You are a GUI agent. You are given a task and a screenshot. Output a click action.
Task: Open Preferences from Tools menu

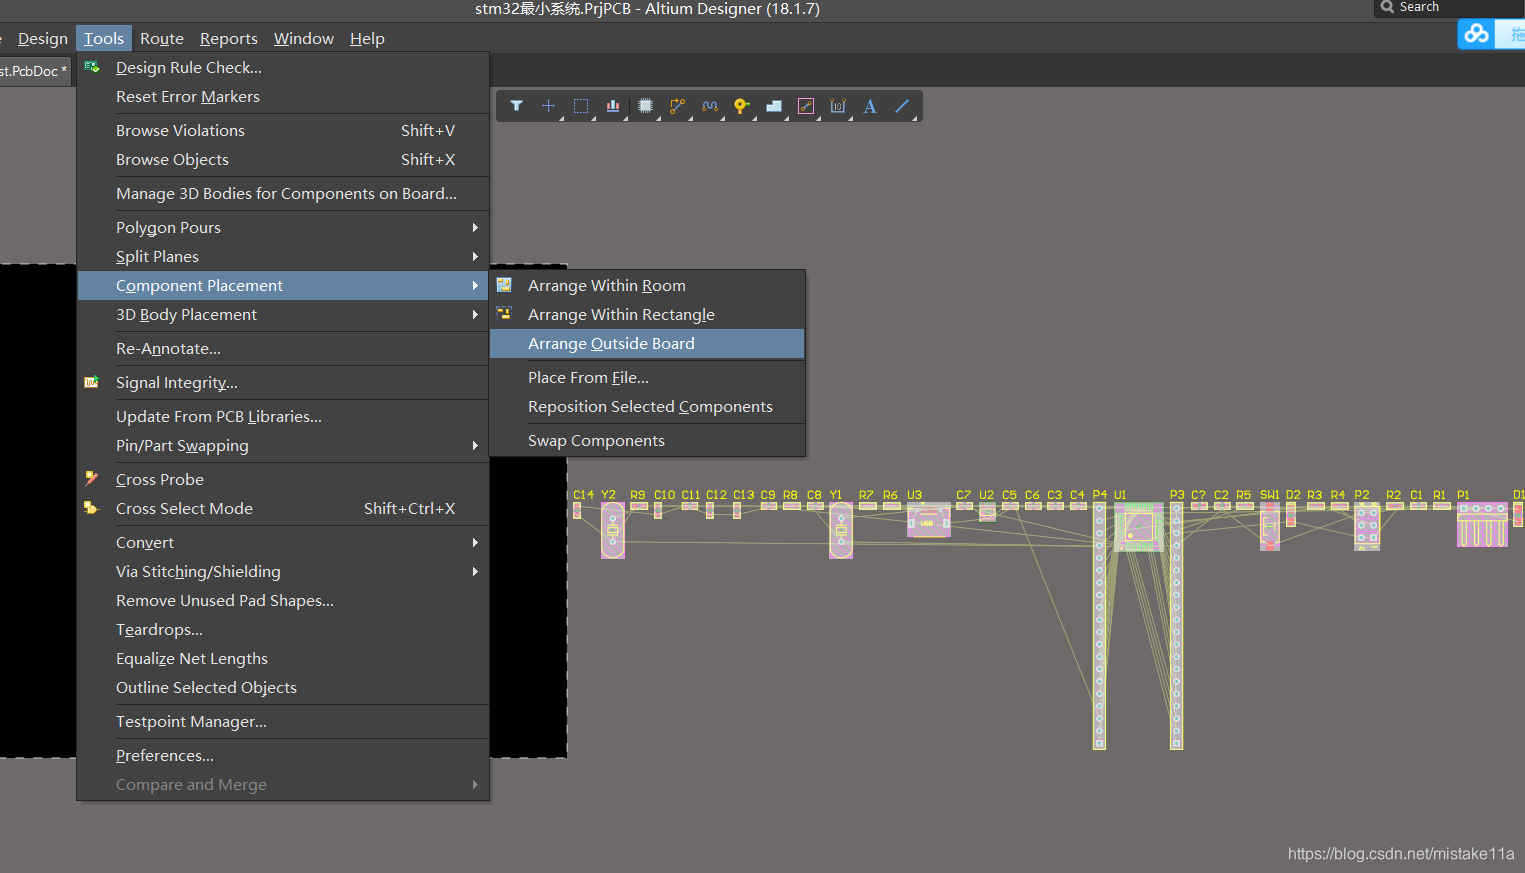pyautogui.click(x=165, y=756)
